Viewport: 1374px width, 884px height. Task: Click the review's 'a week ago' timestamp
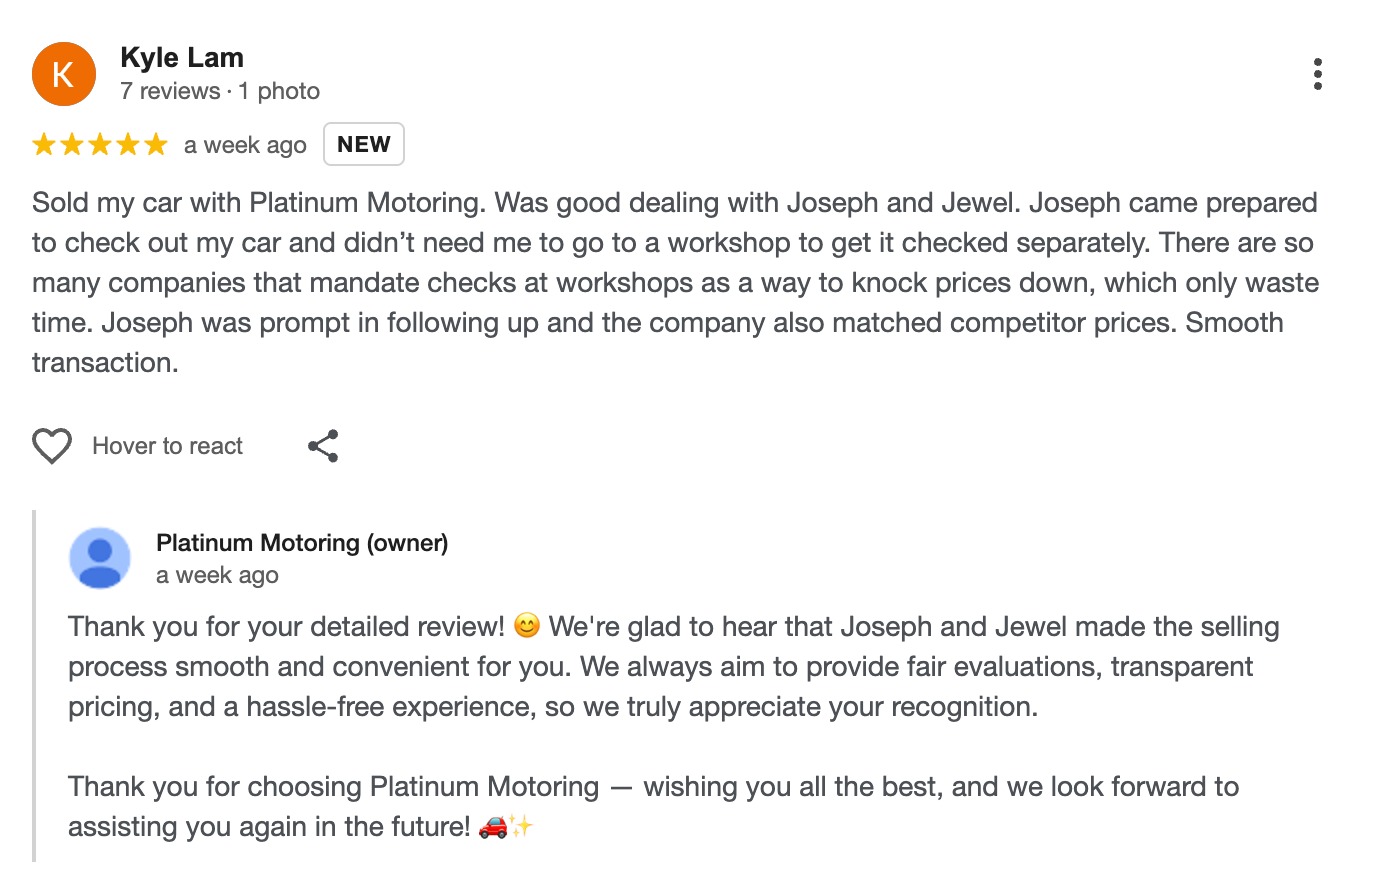pyautogui.click(x=245, y=145)
